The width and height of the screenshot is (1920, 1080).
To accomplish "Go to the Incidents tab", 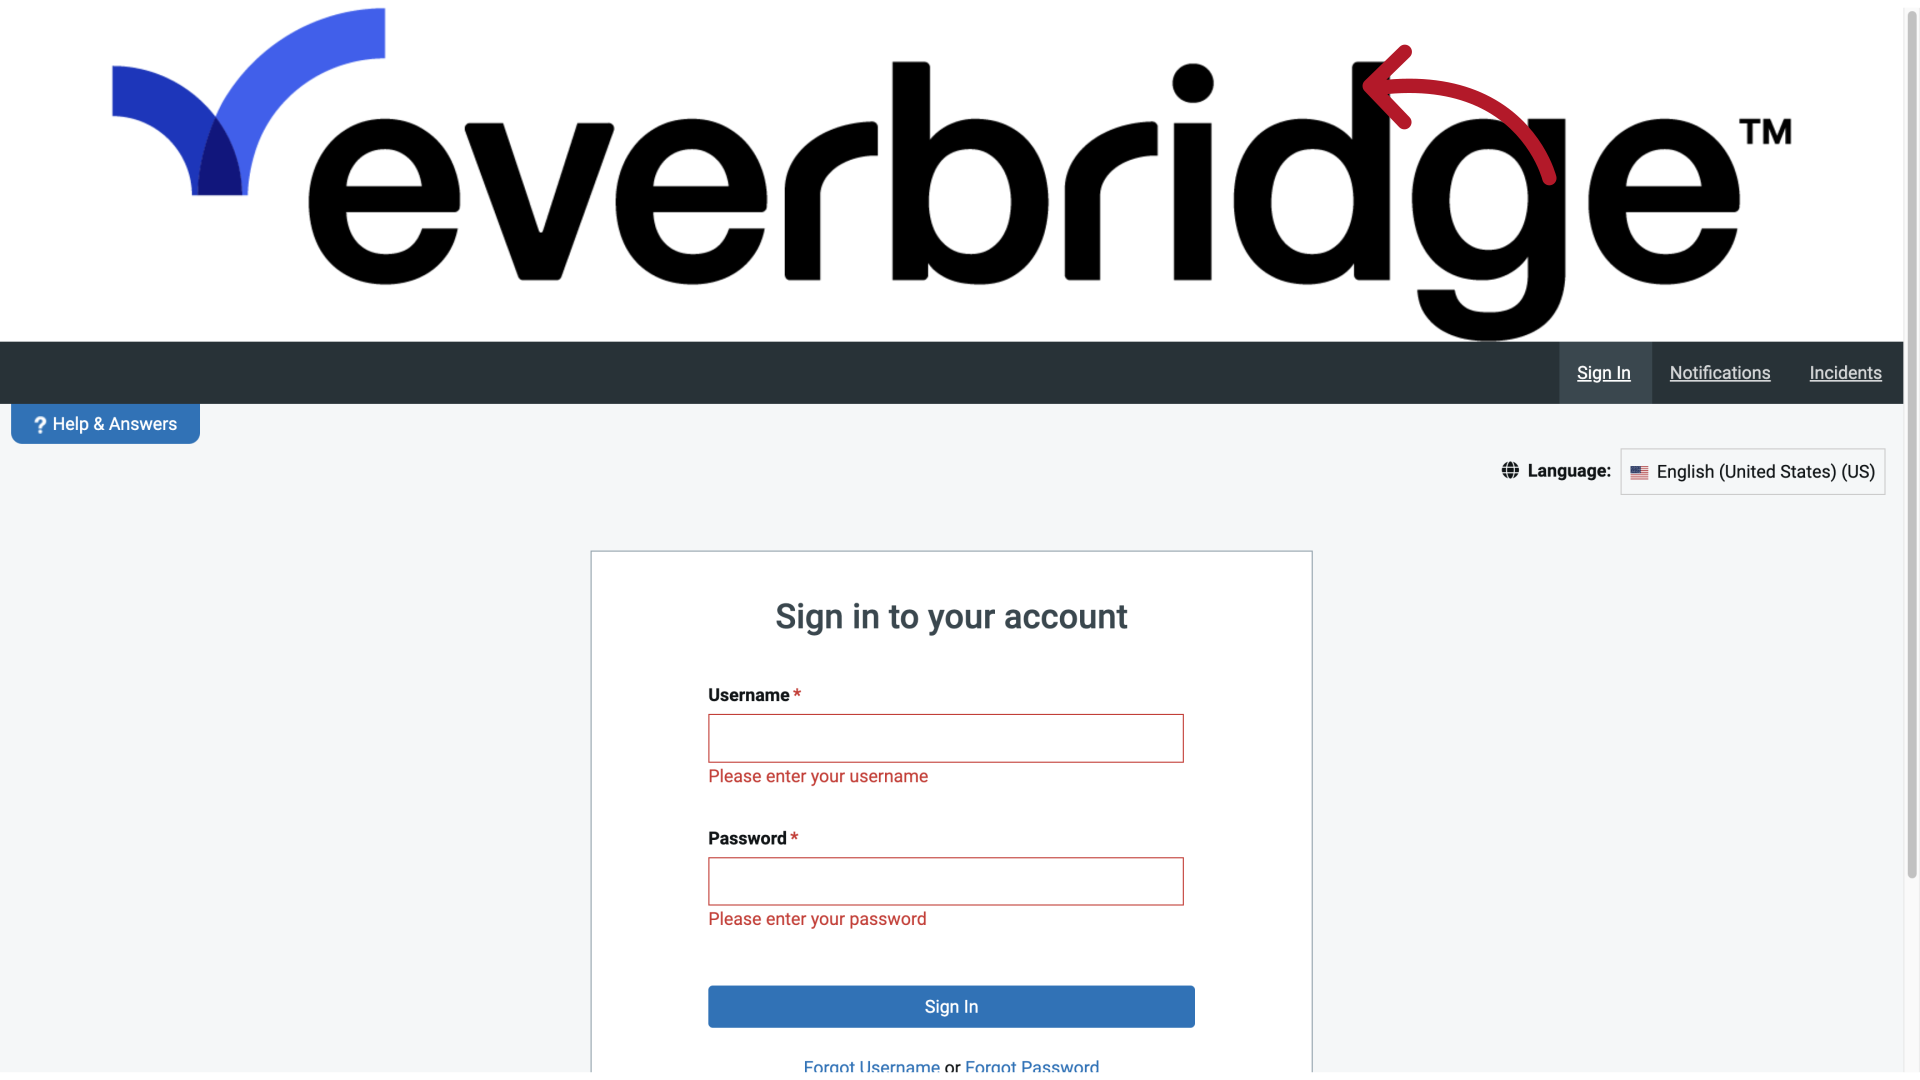I will [1845, 373].
